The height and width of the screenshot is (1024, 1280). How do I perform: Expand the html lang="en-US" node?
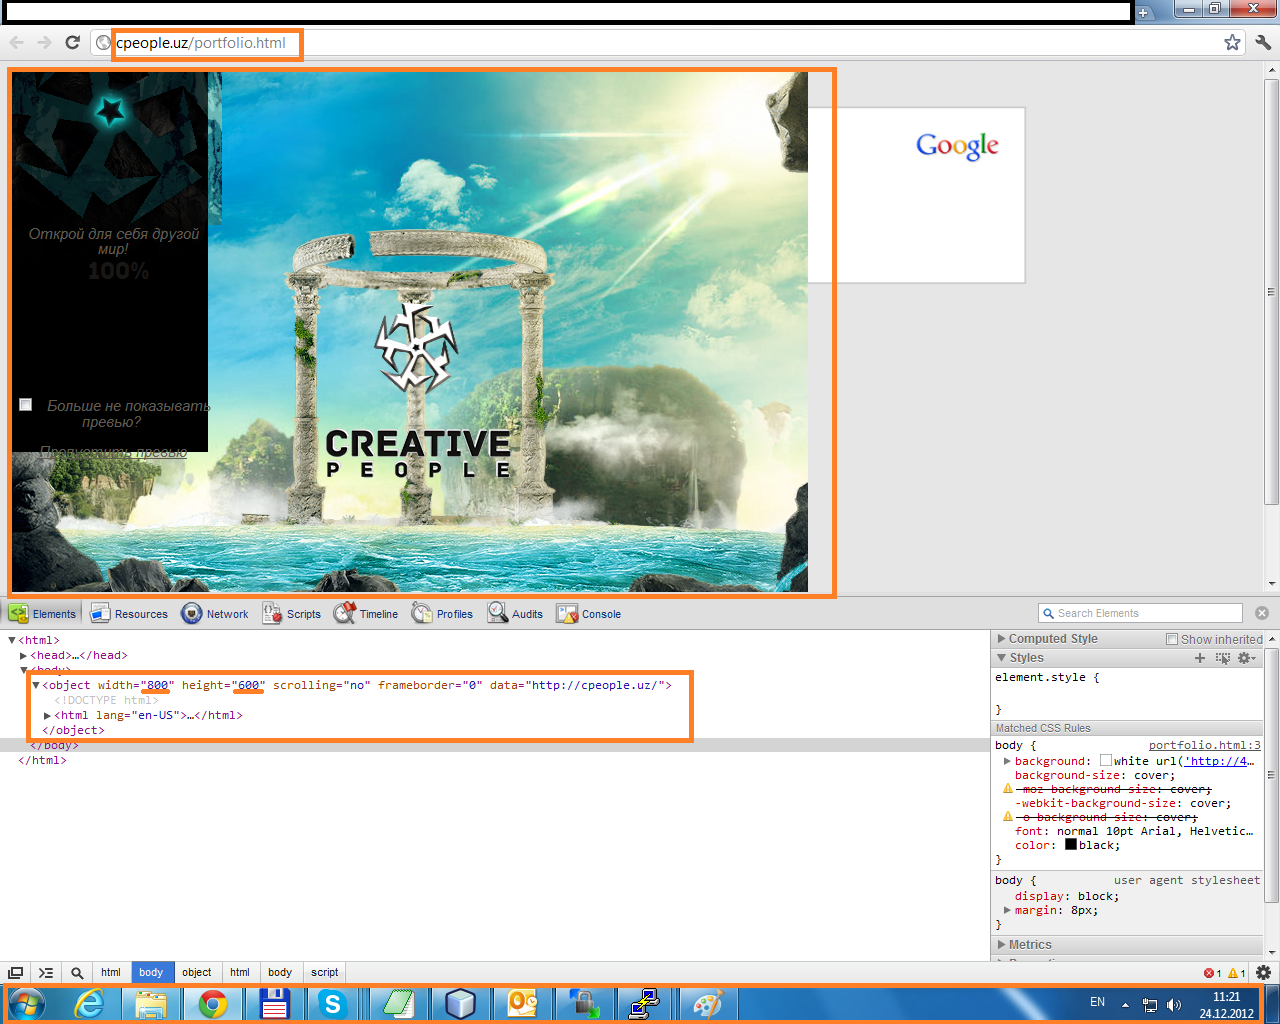coord(48,716)
